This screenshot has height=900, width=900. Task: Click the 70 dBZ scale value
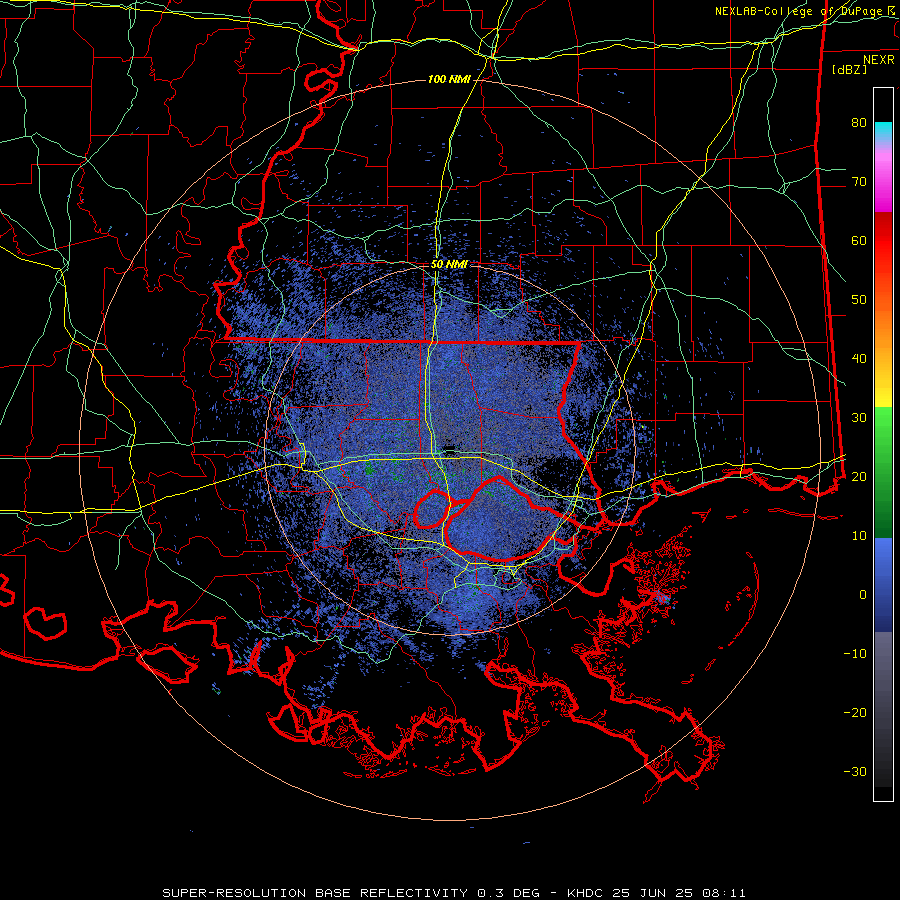click(859, 182)
